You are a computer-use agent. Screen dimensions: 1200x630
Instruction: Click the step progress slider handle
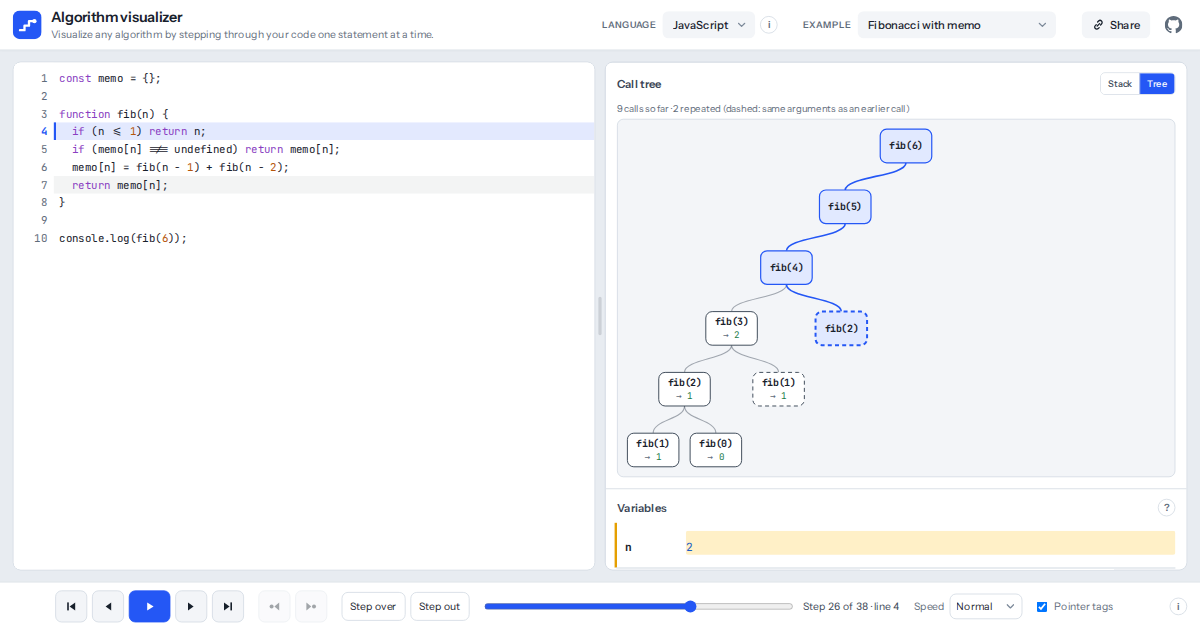click(x=691, y=606)
